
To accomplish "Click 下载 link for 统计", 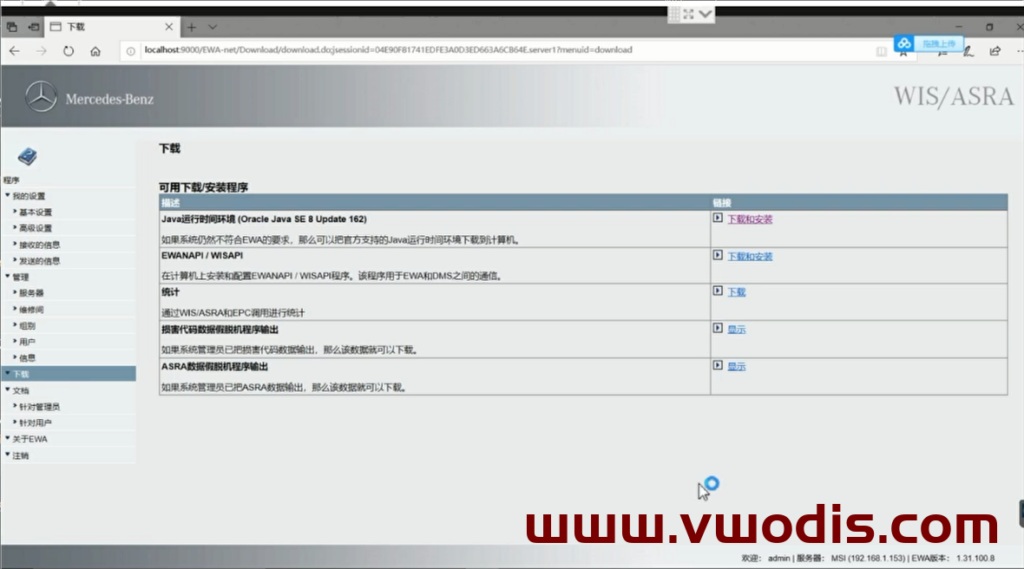I will click(x=737, y=292).
